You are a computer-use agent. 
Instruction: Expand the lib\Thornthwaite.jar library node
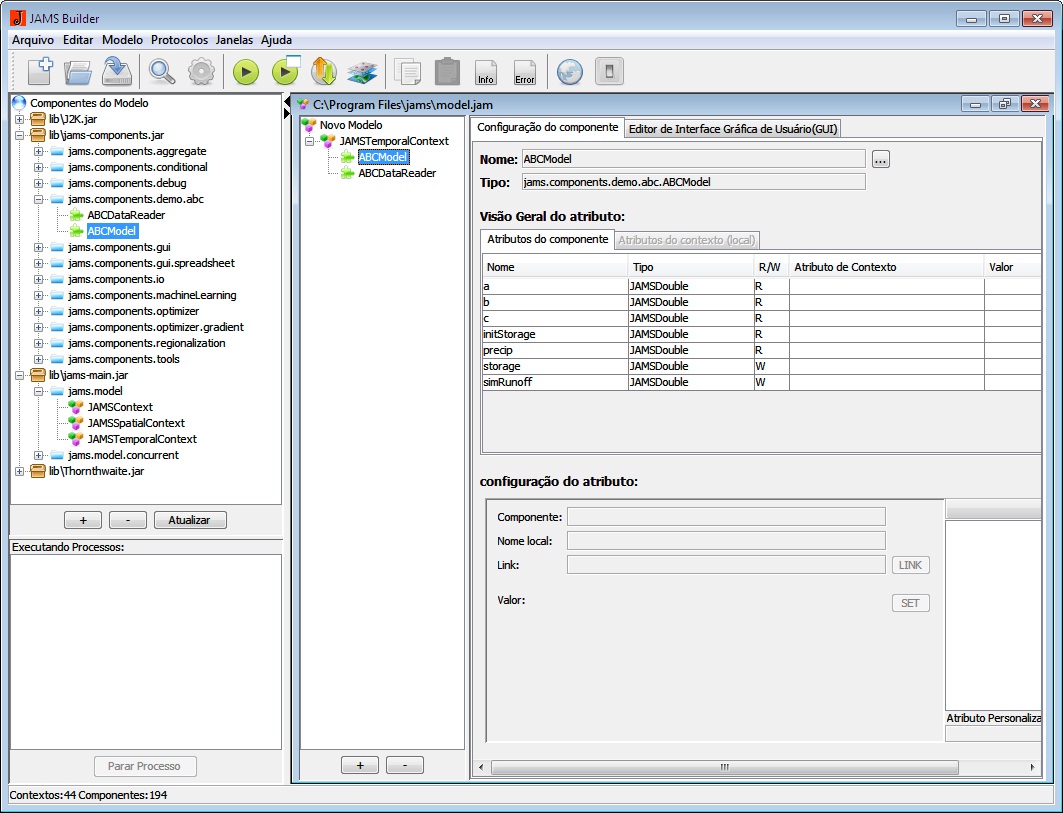pyautogui.click(x=19, y=471)
